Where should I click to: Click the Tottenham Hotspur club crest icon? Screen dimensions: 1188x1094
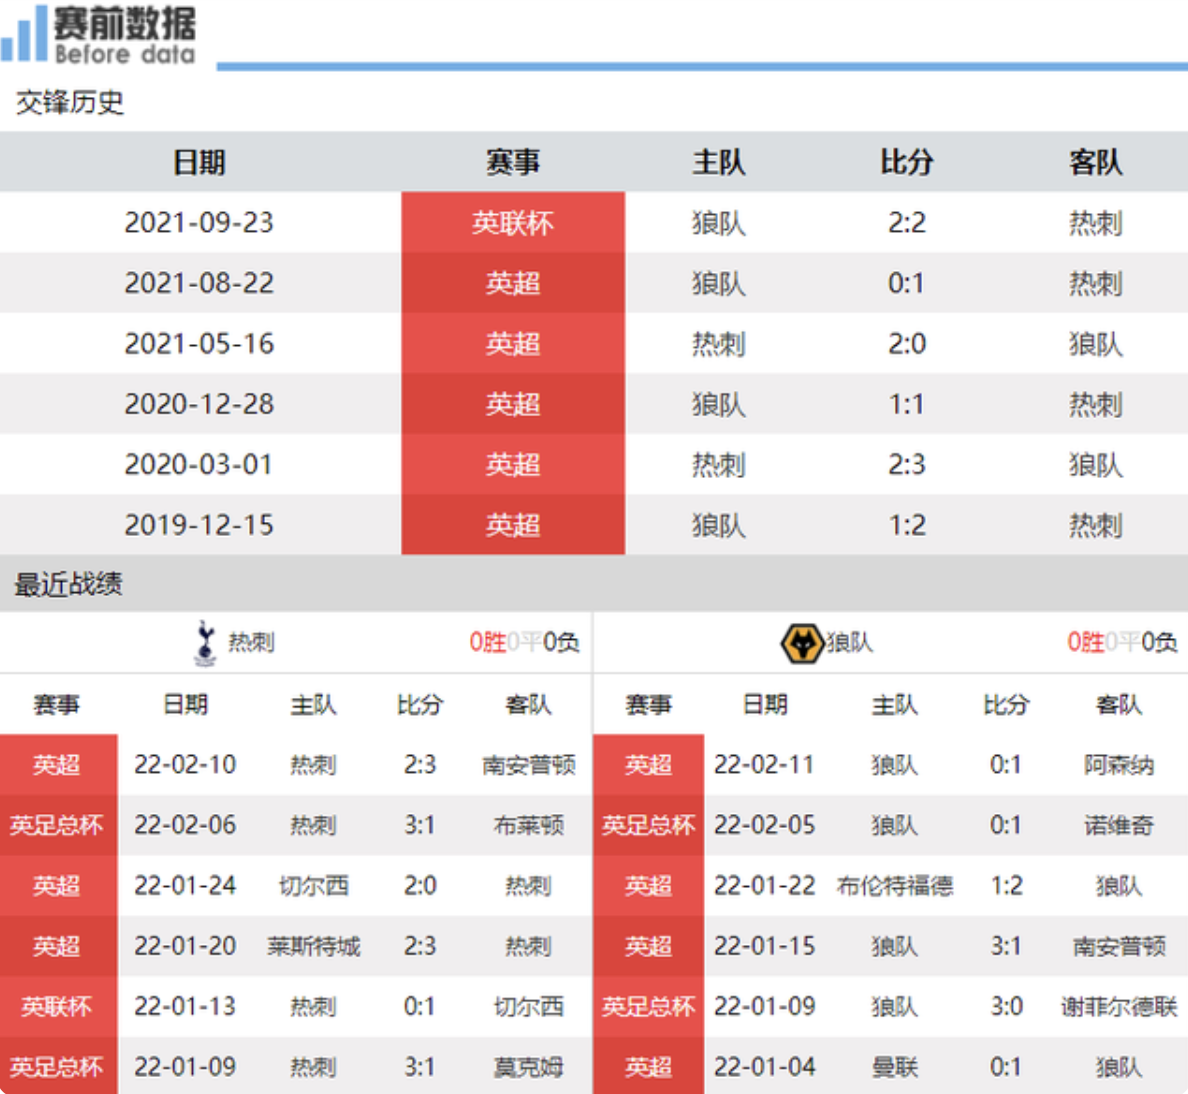click(x=205, y=643)
